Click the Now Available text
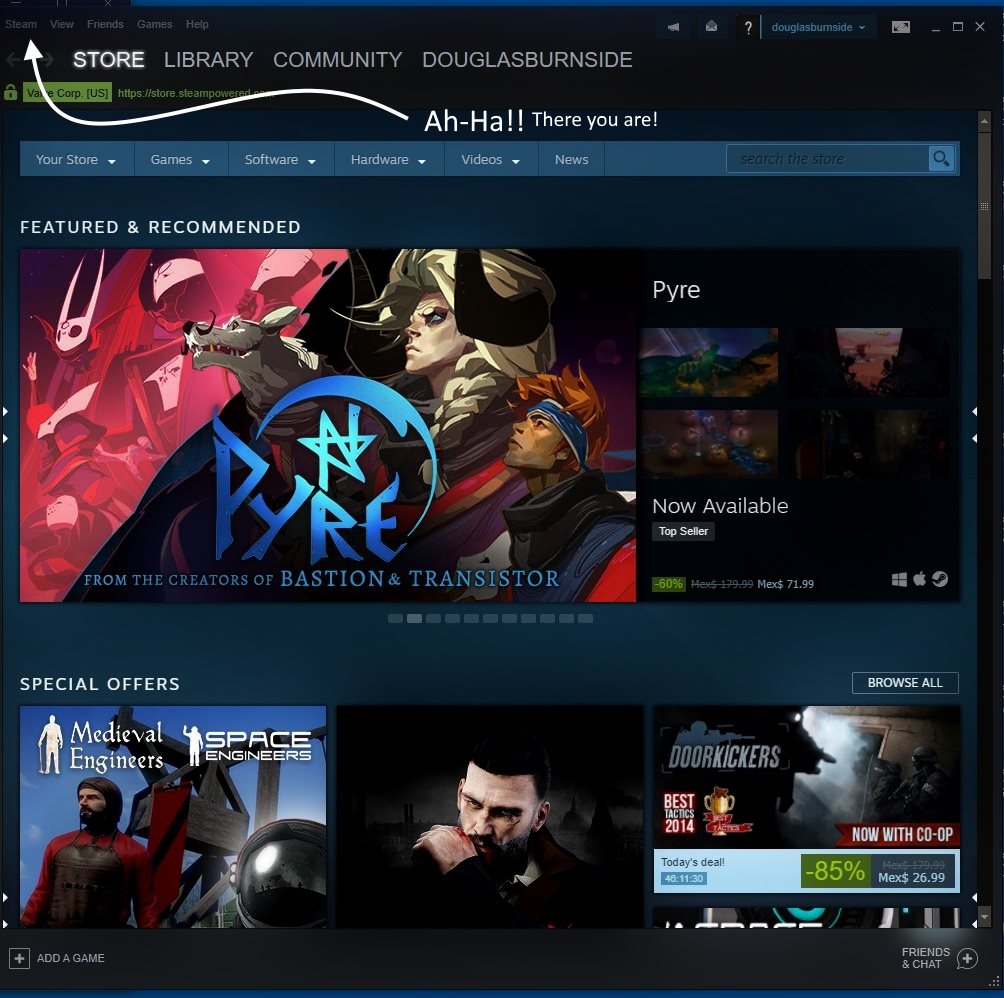Viewport: 1004px width, 998px height. [720, 506]
